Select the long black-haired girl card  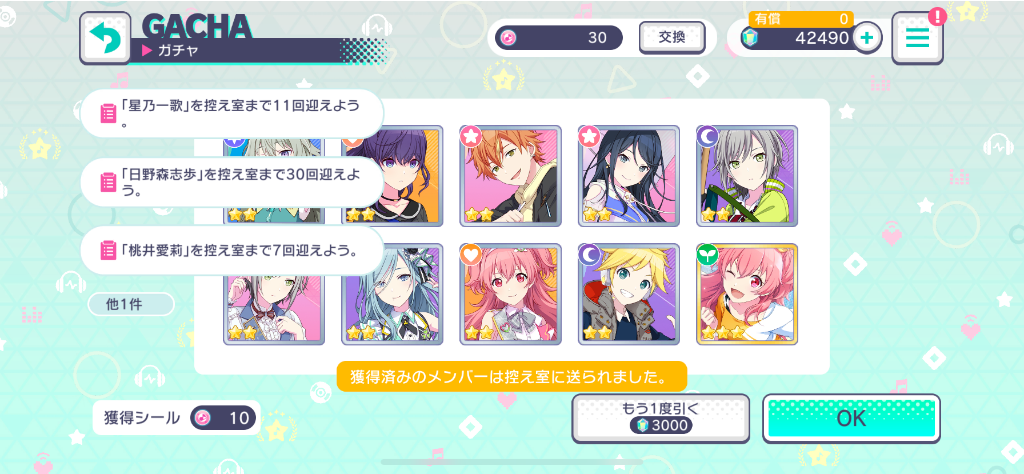click(629, 176)
